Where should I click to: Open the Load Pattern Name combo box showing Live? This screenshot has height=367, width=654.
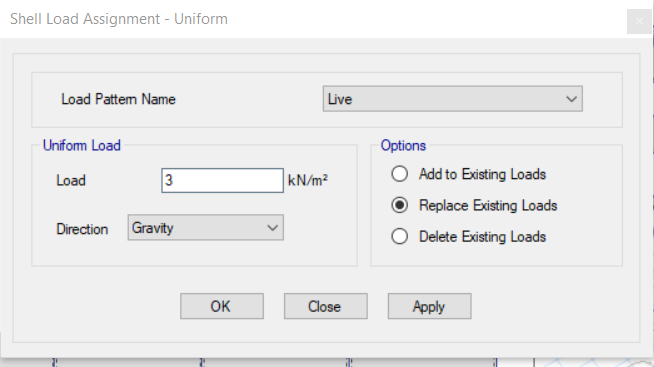453,99
